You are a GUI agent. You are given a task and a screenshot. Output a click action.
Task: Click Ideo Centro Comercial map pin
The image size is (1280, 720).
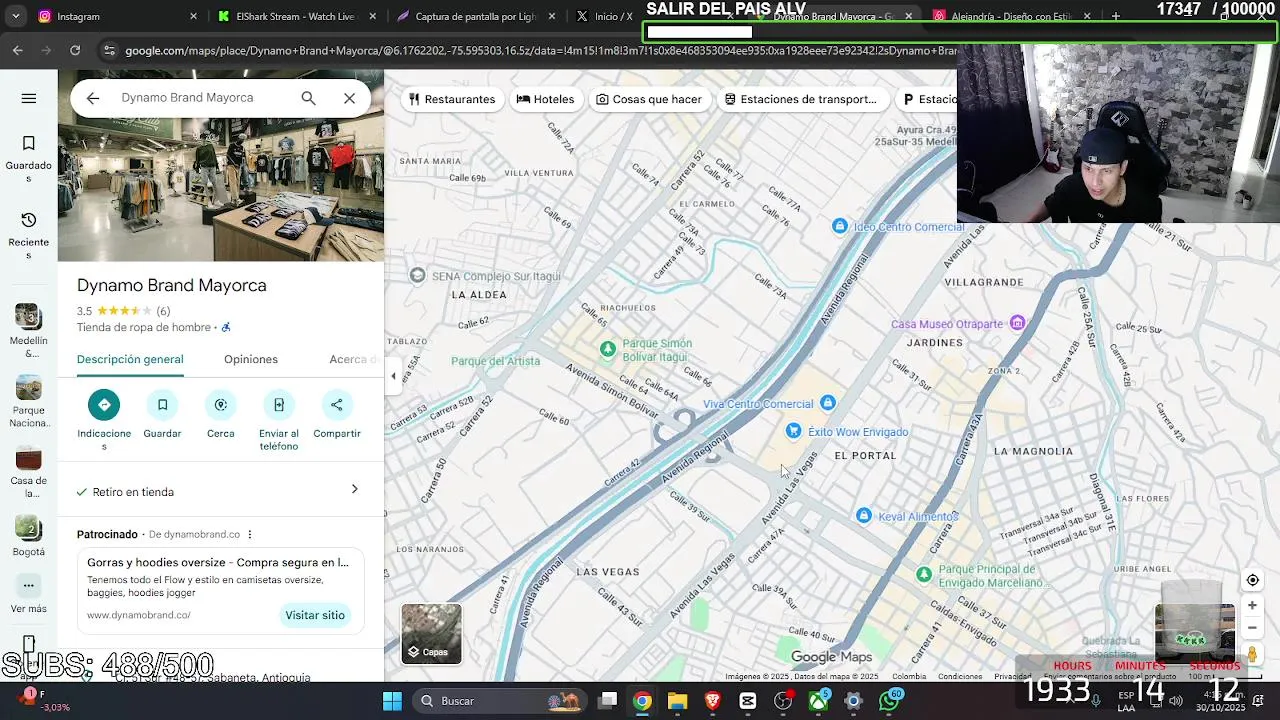tap(840, 227)
